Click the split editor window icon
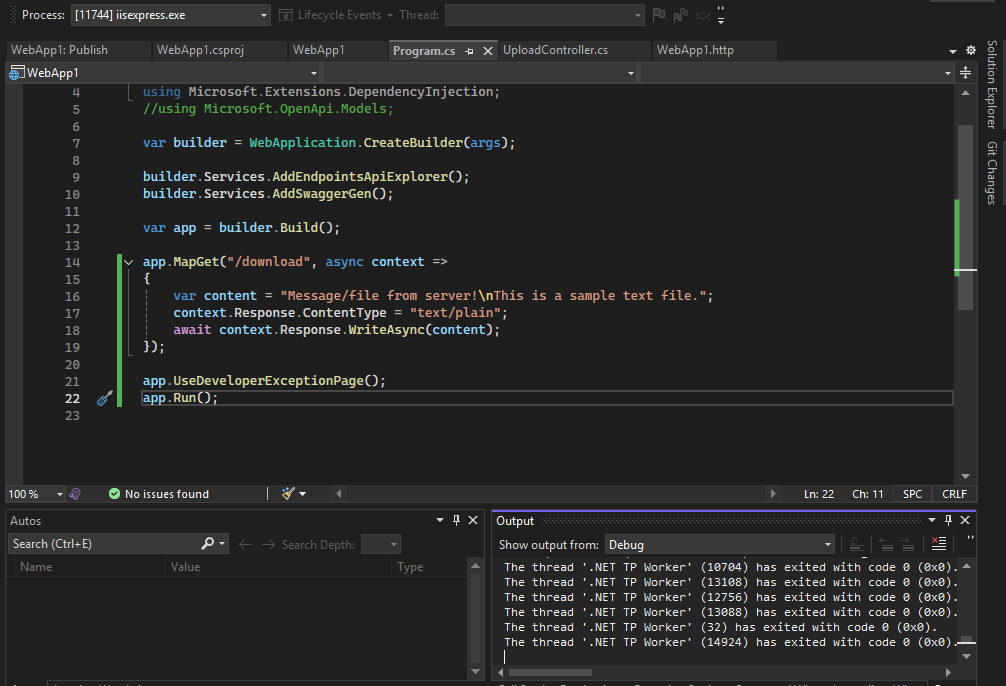1006x686 pixels. pos(965,73)
